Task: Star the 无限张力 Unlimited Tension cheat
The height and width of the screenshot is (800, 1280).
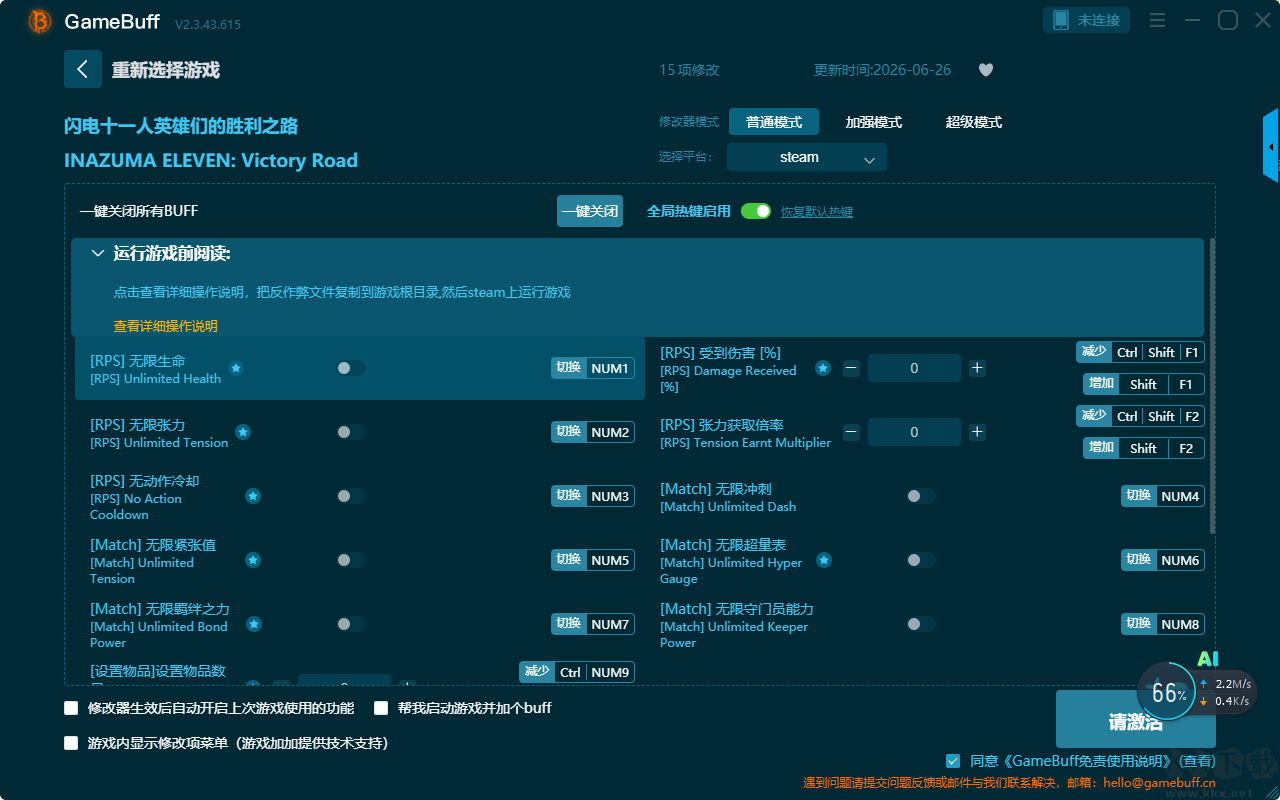Action: coord(243,432)
